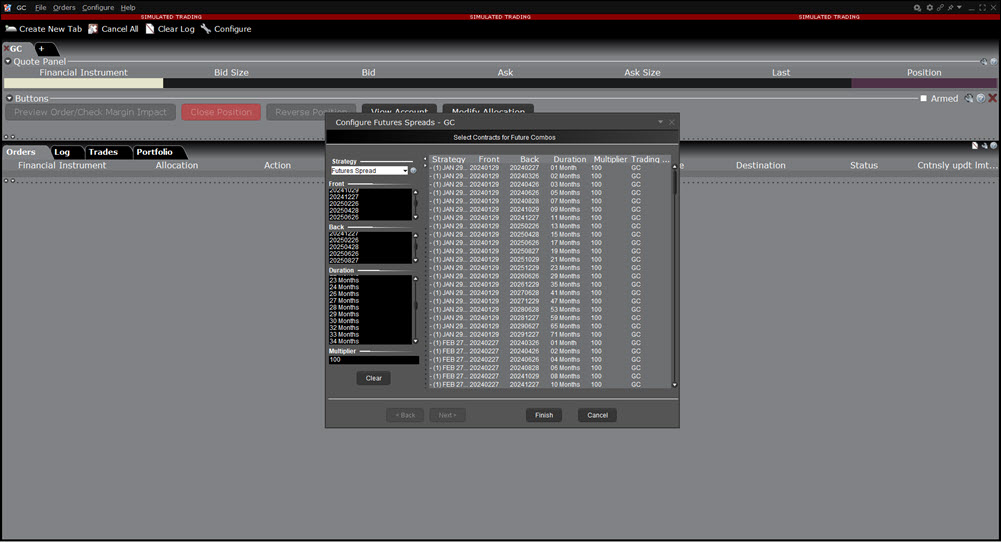Image resolution: width=1001 pixels, height=542 pixels.
Task: Open the Orders menu
Action: tap(64, 8)
